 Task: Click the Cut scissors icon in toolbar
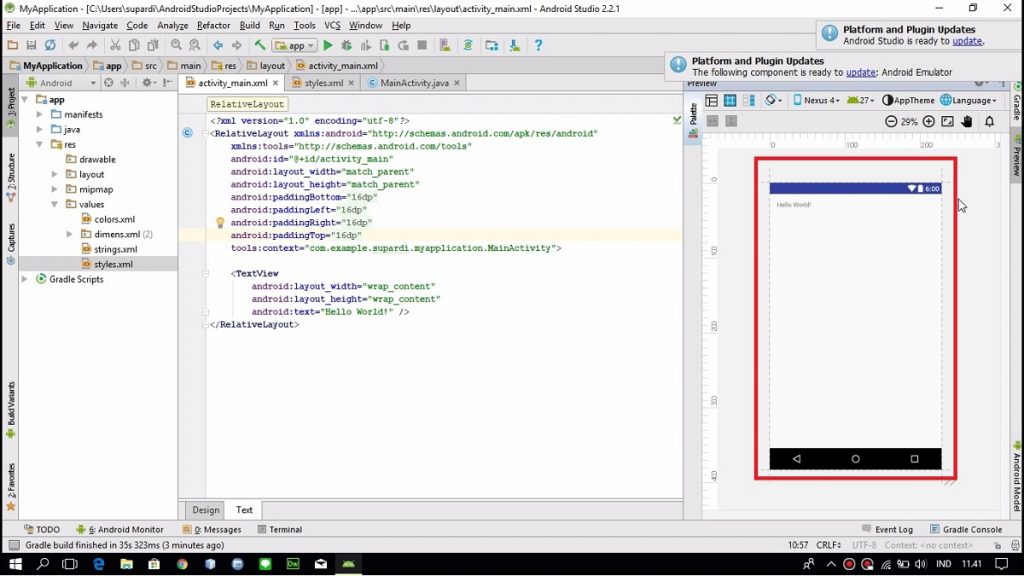coord(116,46)
